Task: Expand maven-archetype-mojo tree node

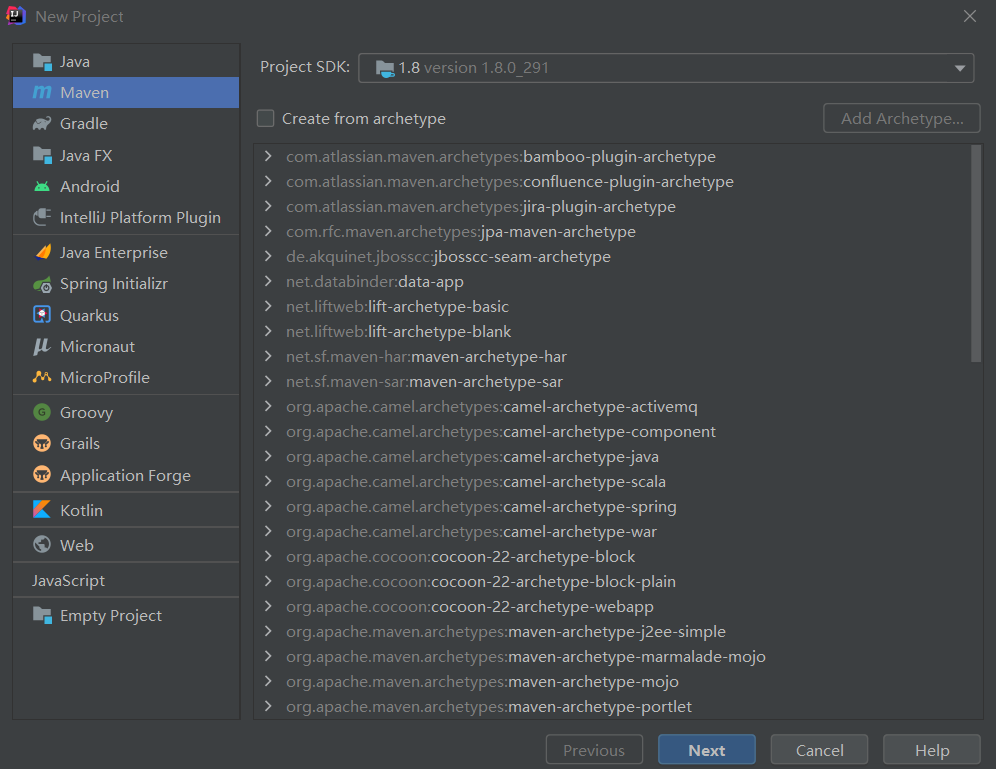Action: click(x=268, y=681)
